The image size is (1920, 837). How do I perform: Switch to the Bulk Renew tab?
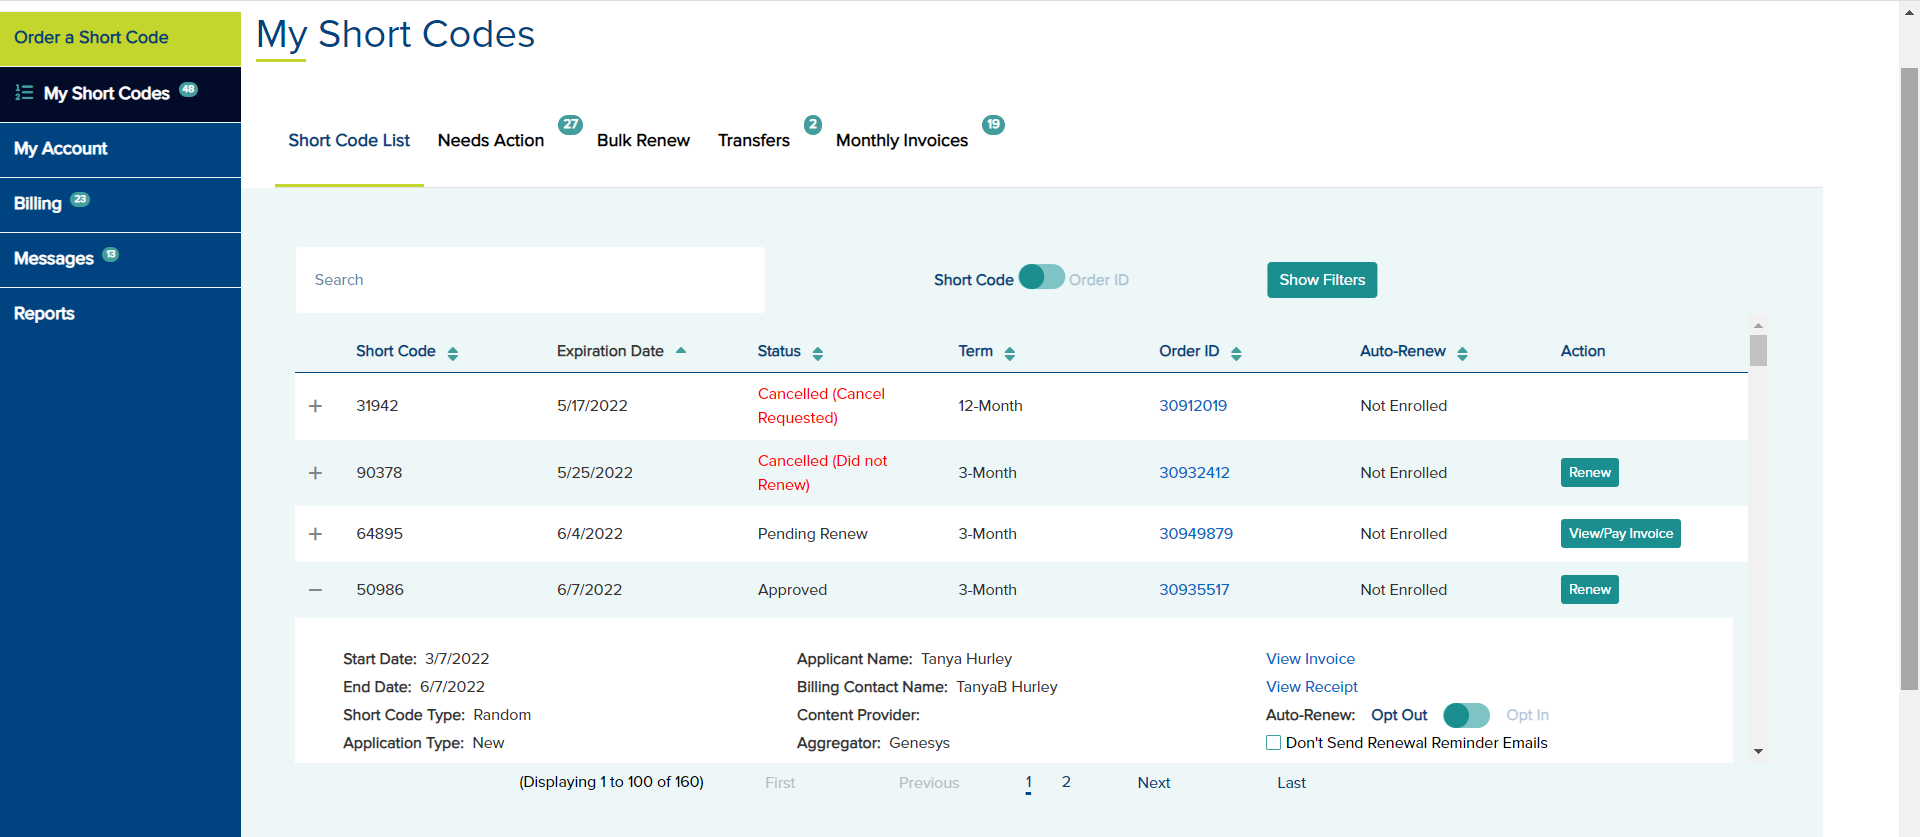click(x=643, y=141)
